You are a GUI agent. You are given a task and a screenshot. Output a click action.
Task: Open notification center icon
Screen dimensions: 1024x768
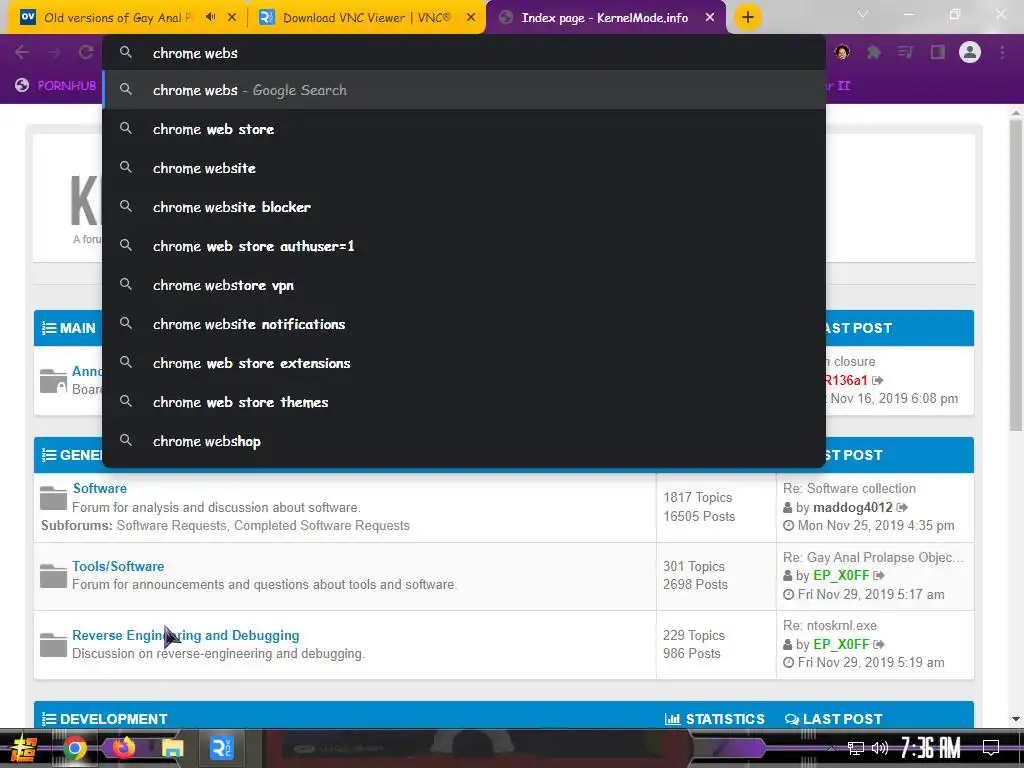click(x=991, y=748)
